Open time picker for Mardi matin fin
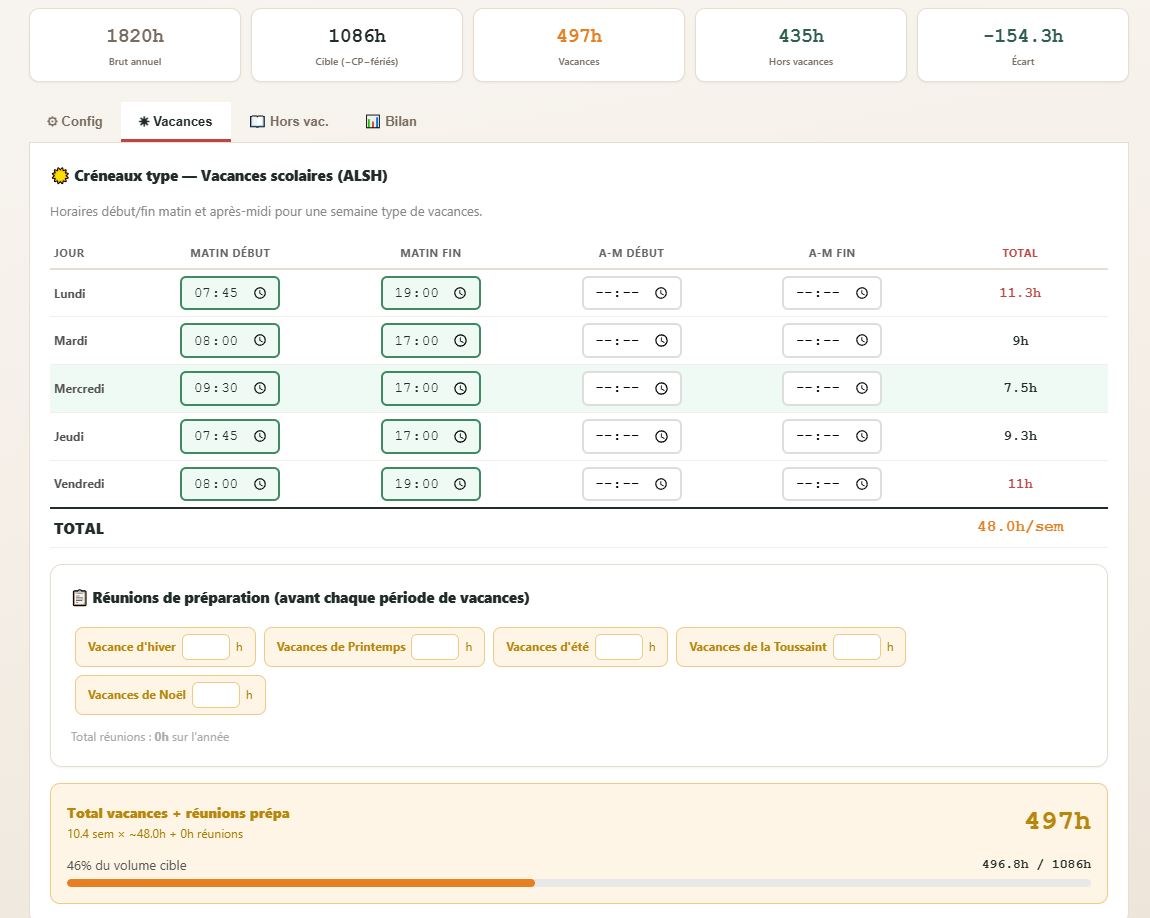 click(460, 341)
